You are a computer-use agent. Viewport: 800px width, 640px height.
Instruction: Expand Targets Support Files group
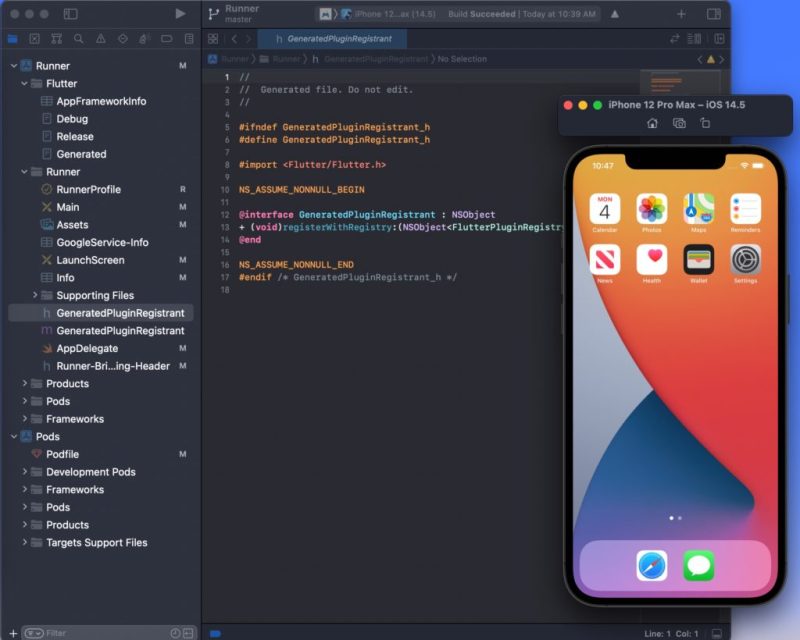coord(24,542)
